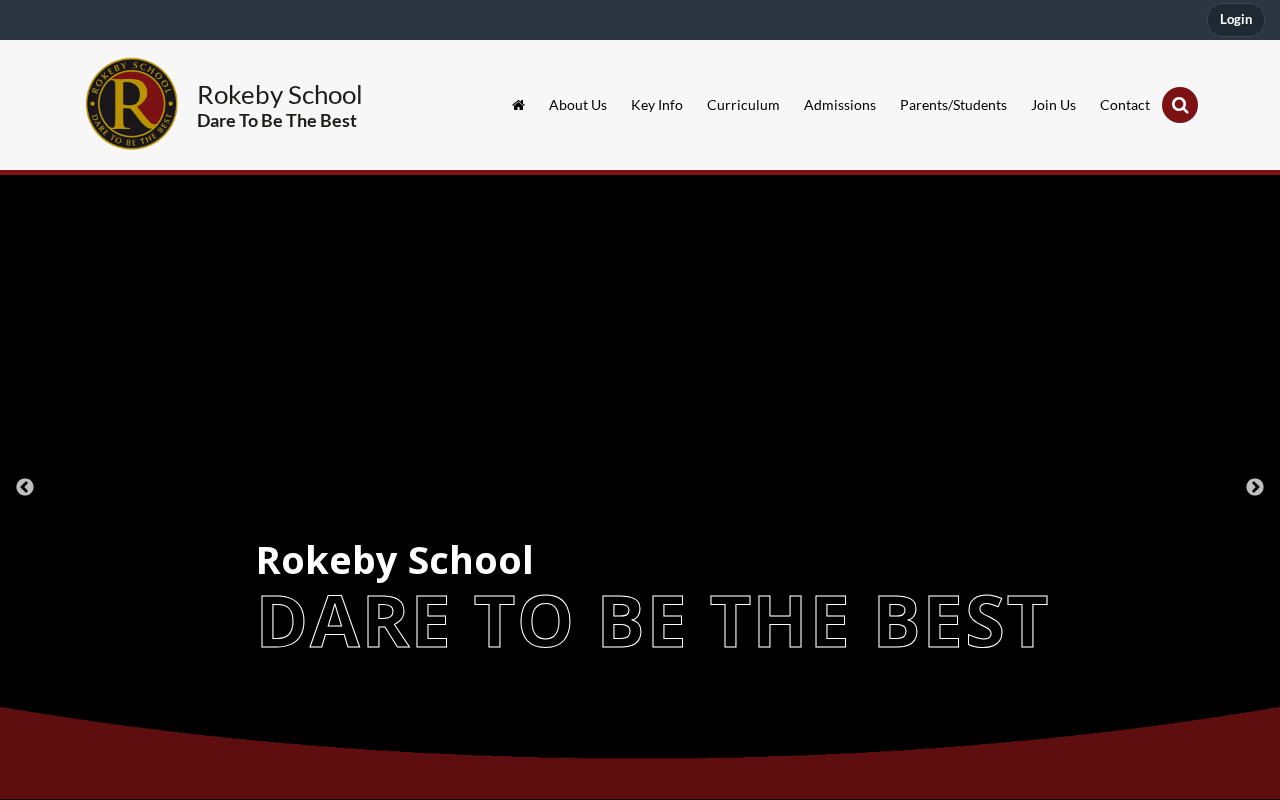Viewport: 1280px width, 800px height.
Task: Advance to the next slide arrow
Action: (x=1255, y=487)
